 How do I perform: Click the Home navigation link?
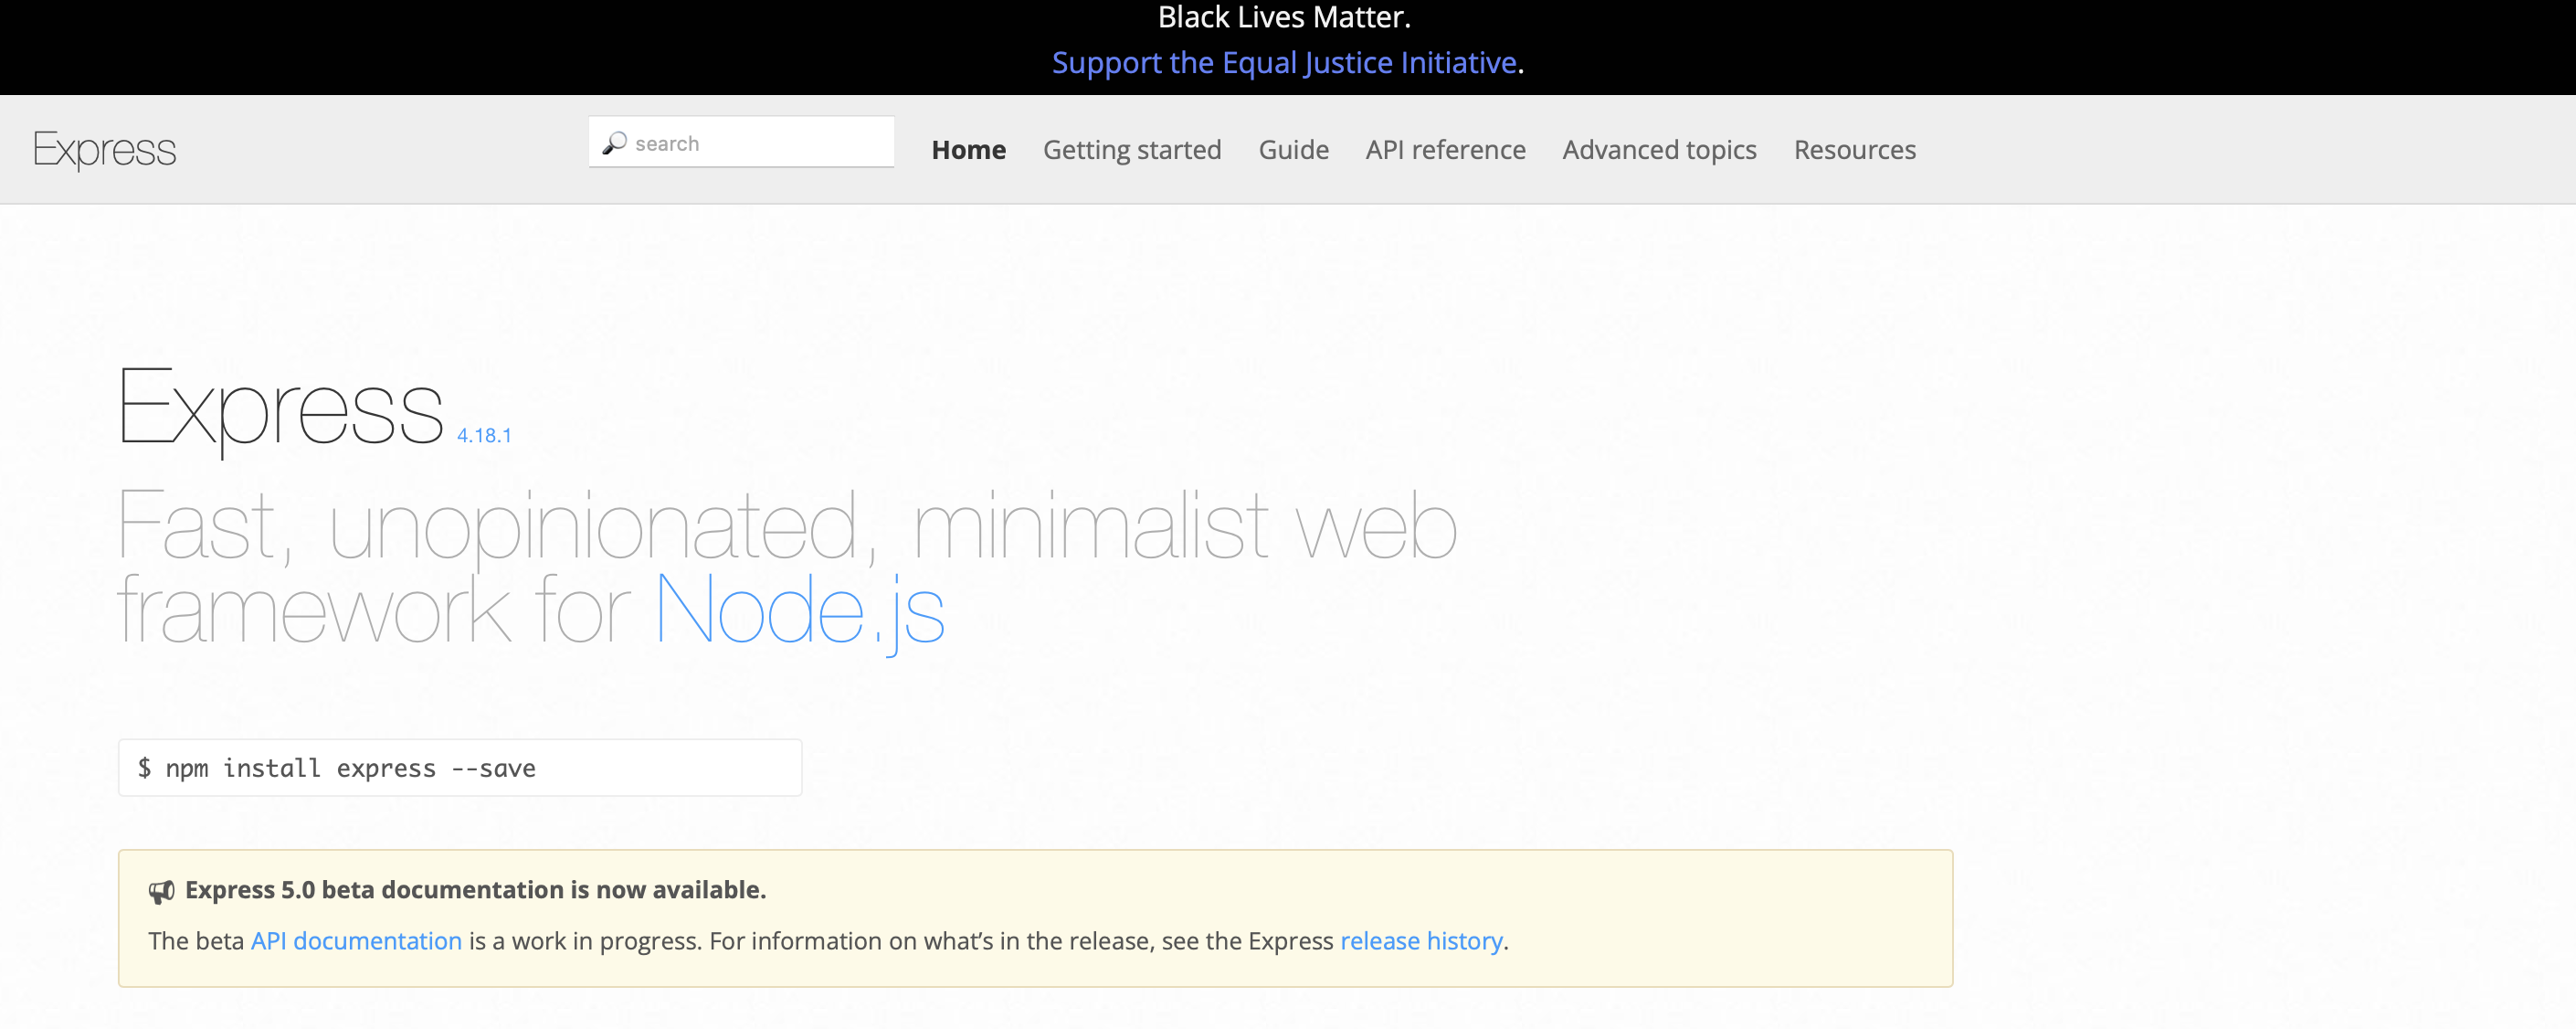967,150
